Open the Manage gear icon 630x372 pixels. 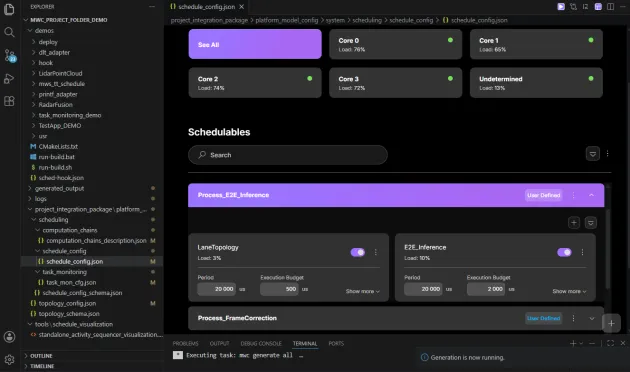coord(9,359)
